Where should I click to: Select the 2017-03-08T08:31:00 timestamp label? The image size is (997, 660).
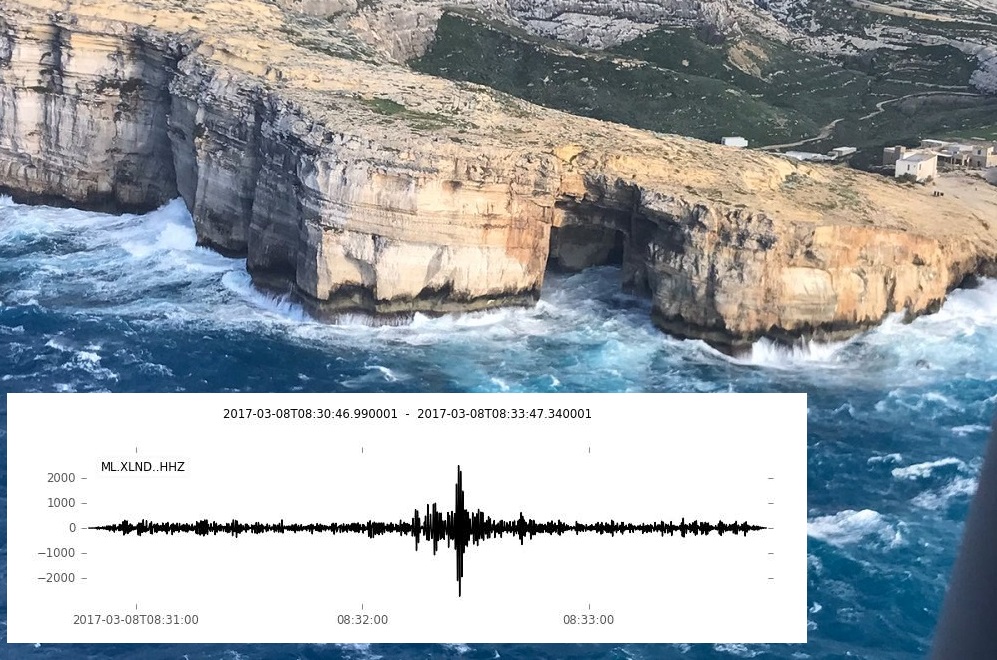click(136, 619)
